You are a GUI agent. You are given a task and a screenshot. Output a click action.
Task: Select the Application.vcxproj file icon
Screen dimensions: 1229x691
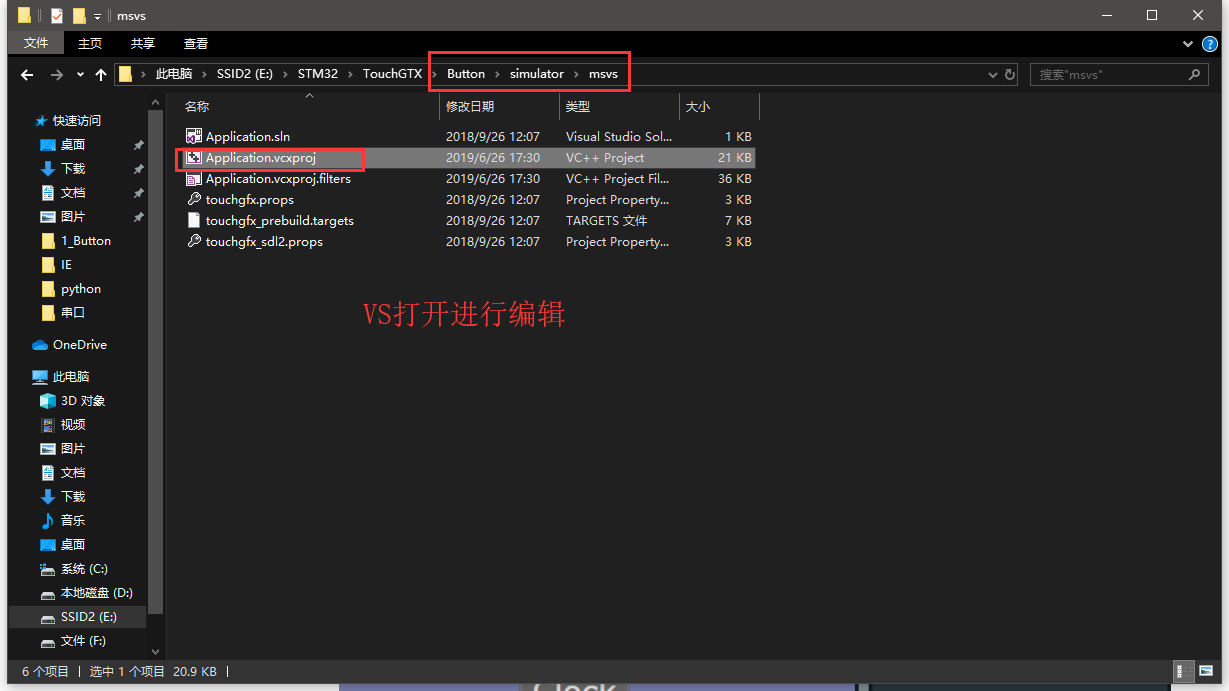point(194,158)
